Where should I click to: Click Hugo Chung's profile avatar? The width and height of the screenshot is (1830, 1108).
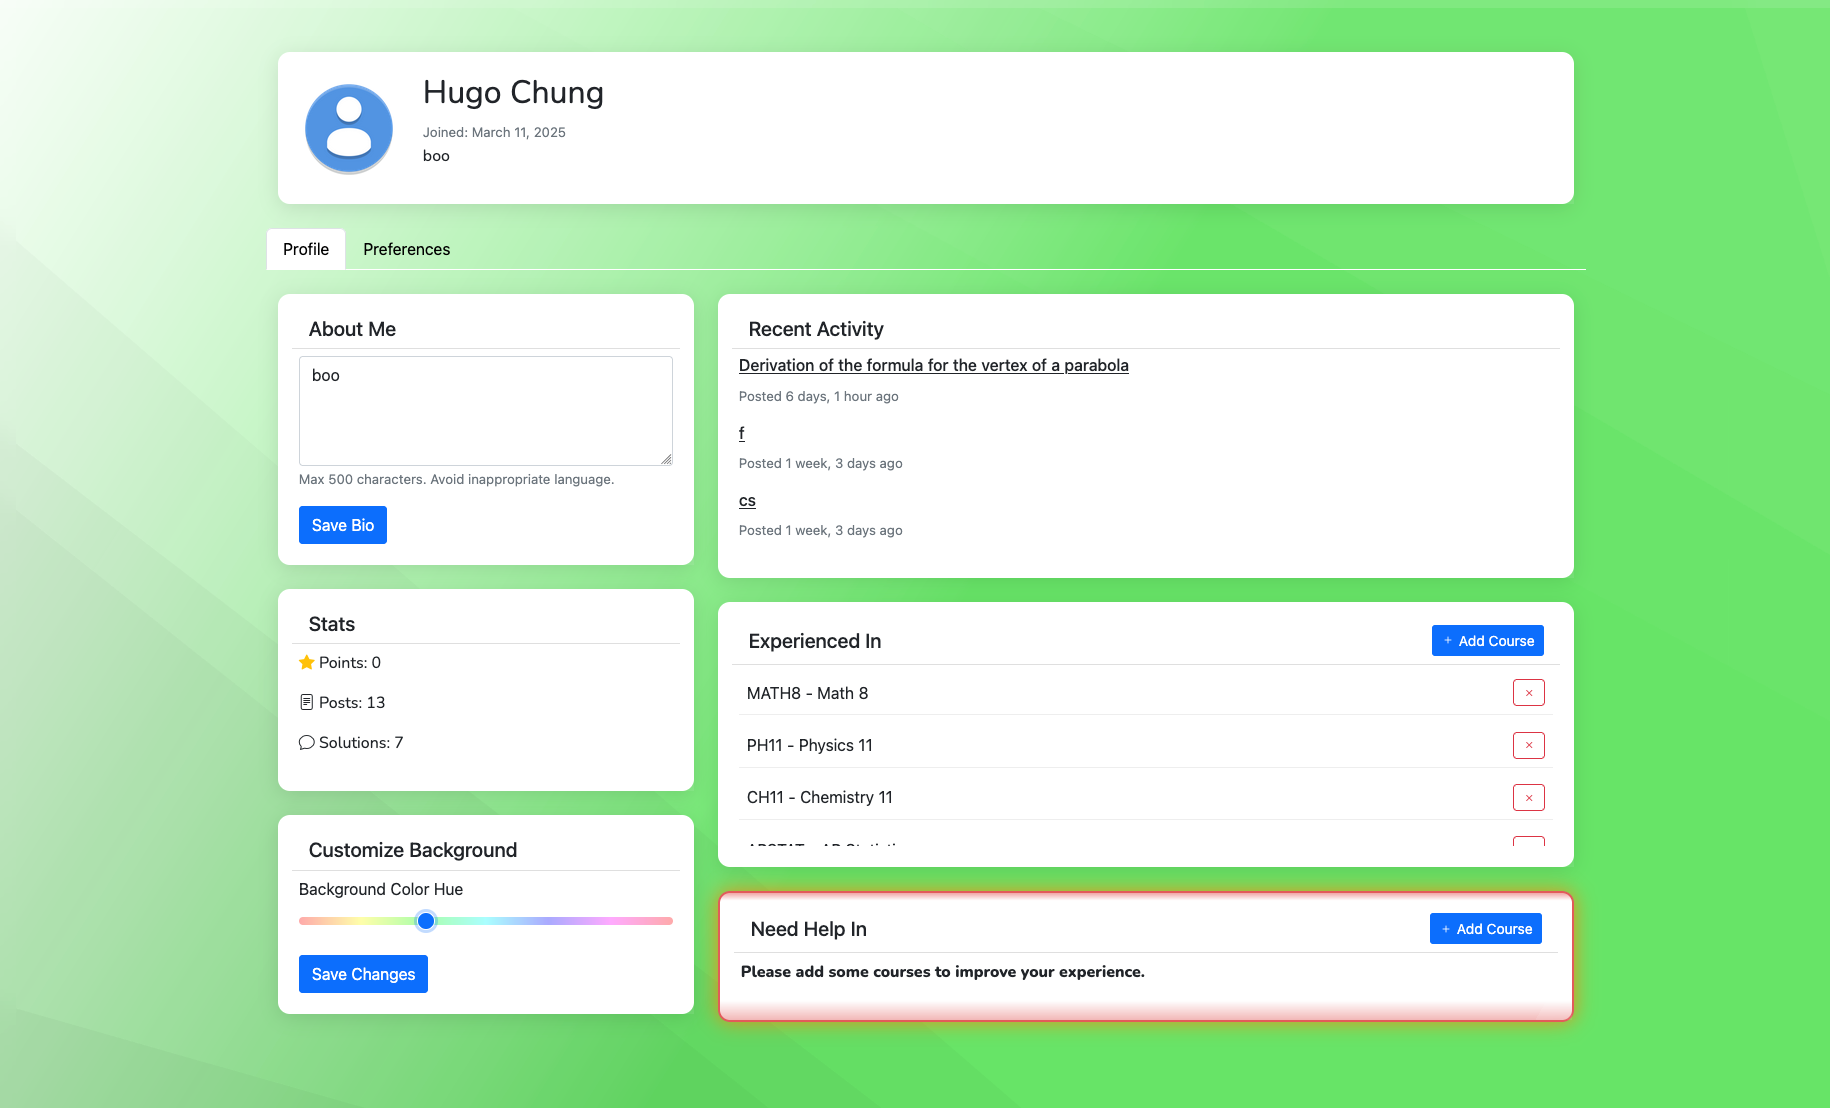(349, 128)
